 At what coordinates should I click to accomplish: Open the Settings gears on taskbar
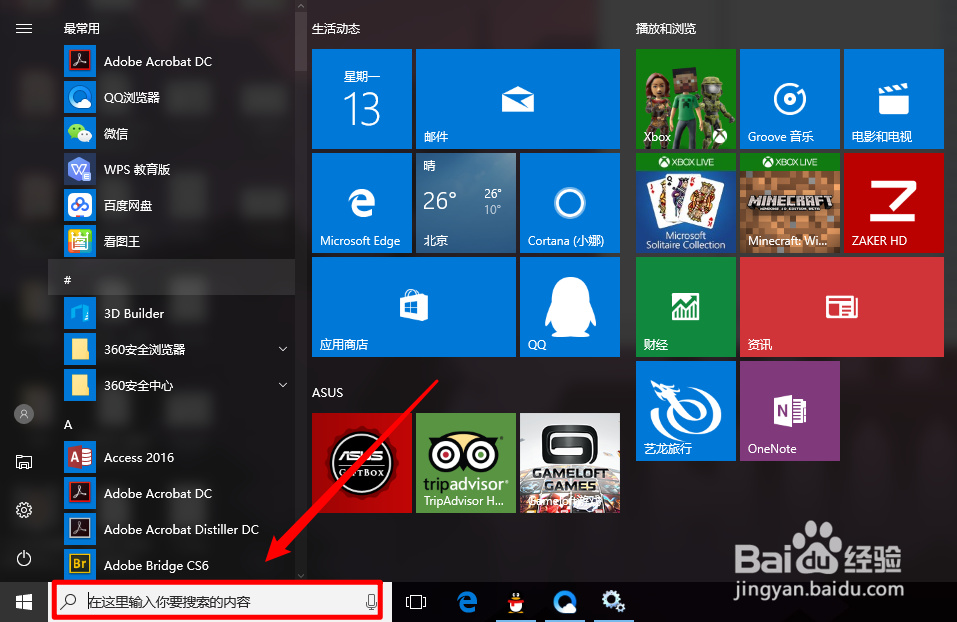tap(613, 602)
